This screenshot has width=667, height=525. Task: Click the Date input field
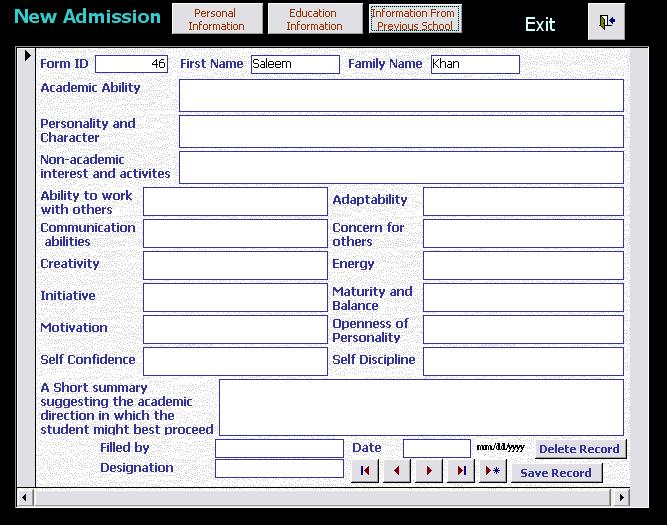pos(437,448)
